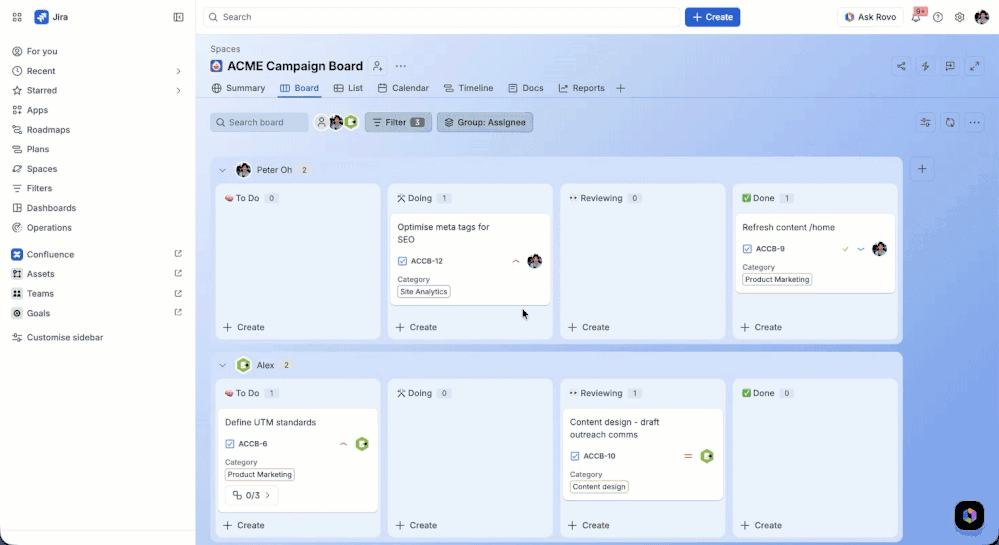Click the share icon in board header
This screenshot has width=999, height=545.
point(901,66)
